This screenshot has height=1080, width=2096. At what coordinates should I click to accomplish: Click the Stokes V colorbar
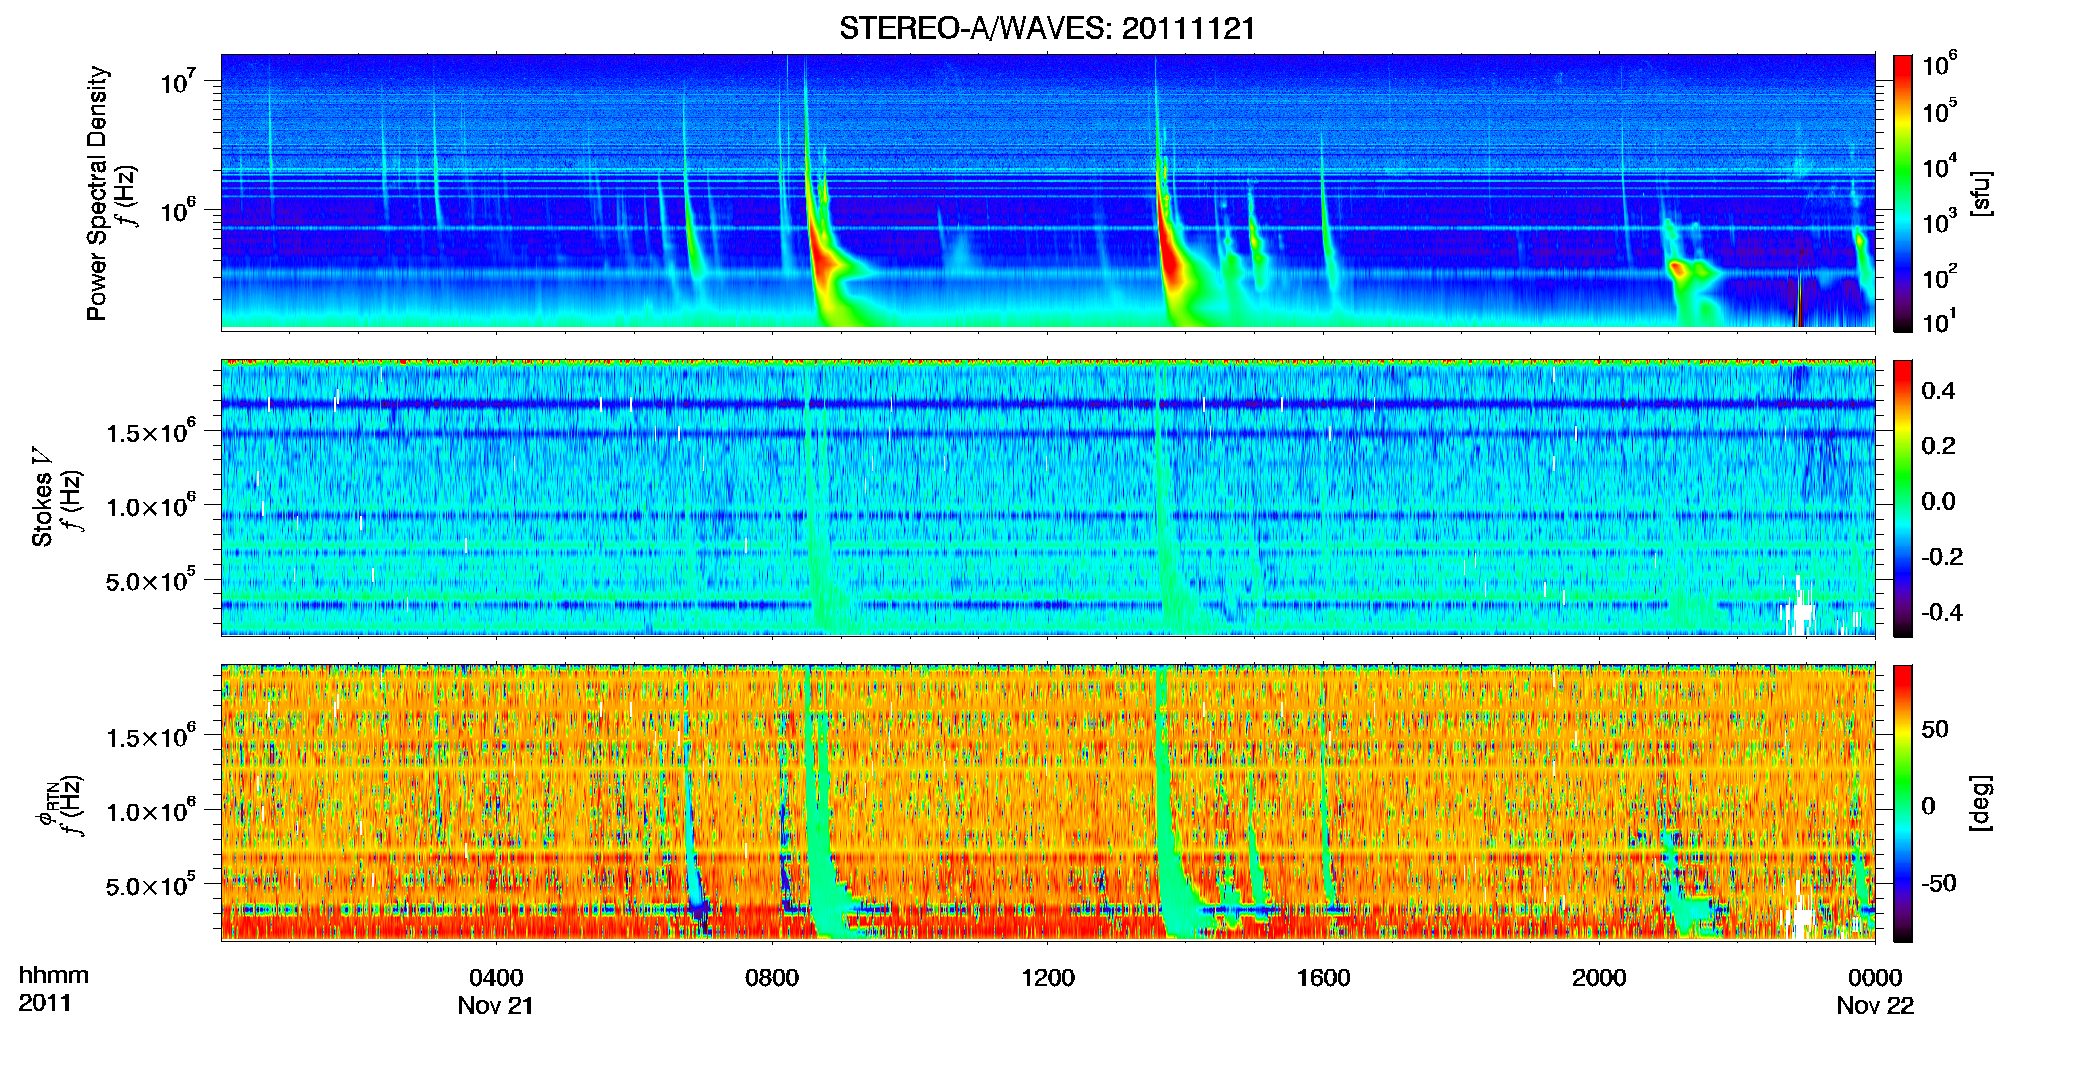click(1903, 498)
